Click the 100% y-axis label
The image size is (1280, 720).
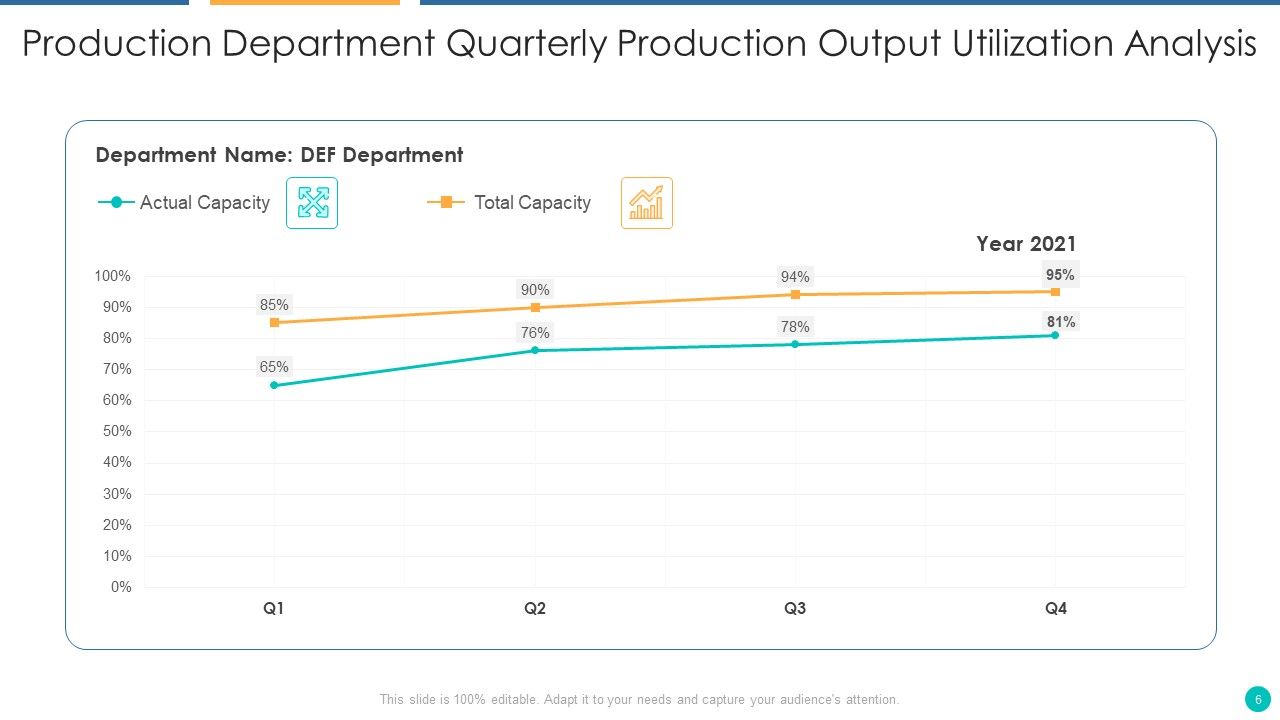pyautogui.click(x=113, y=276)
